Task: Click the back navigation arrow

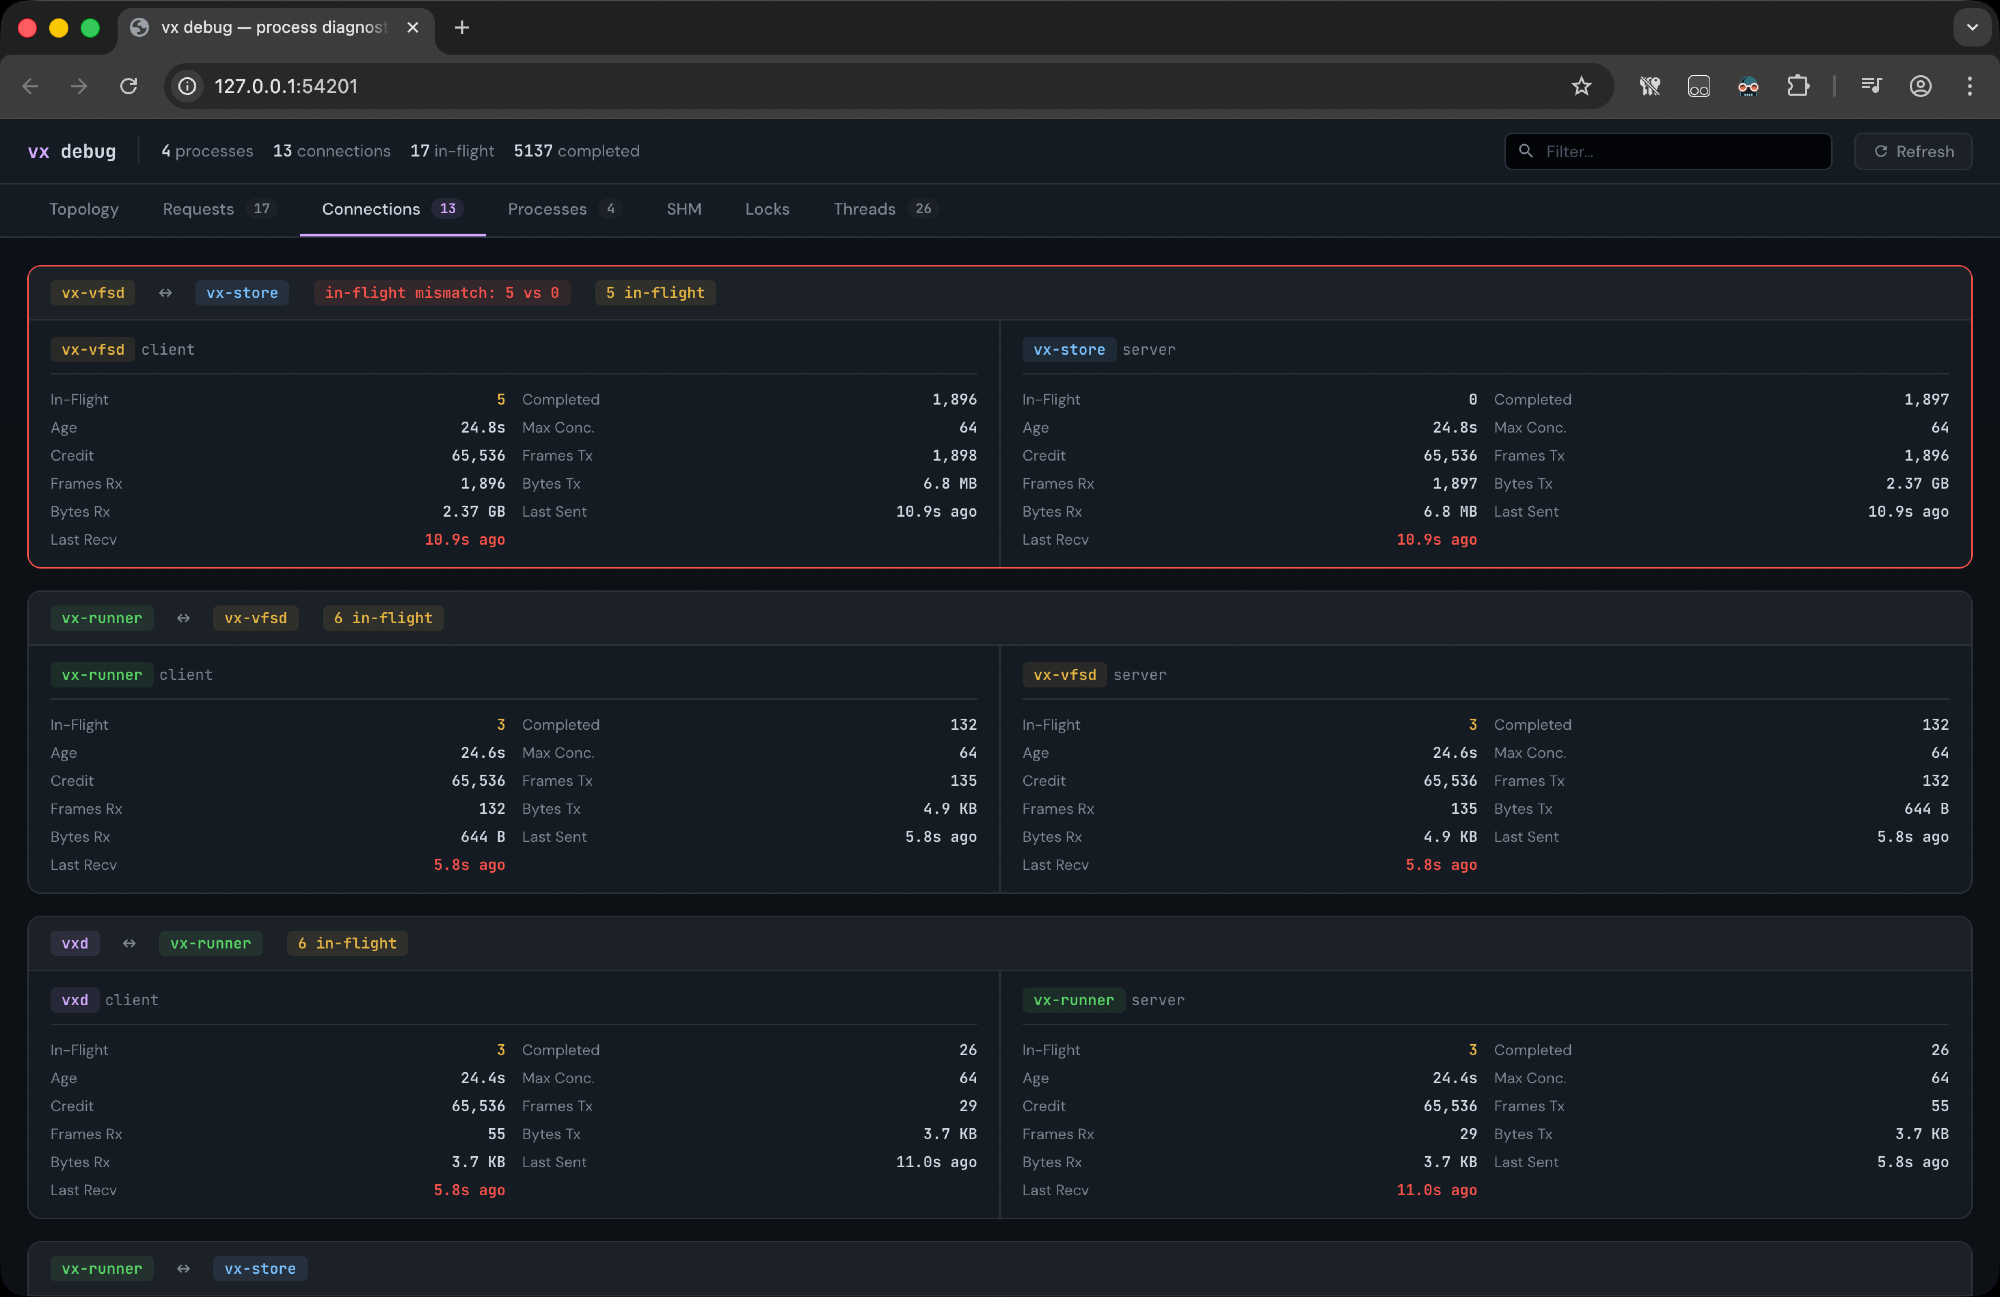Action: 30,86
